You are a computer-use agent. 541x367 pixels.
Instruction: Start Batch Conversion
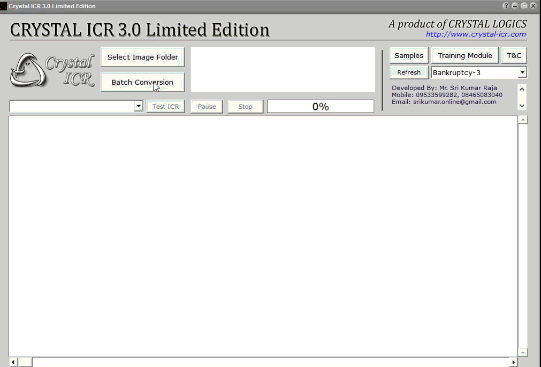point(142,82)
